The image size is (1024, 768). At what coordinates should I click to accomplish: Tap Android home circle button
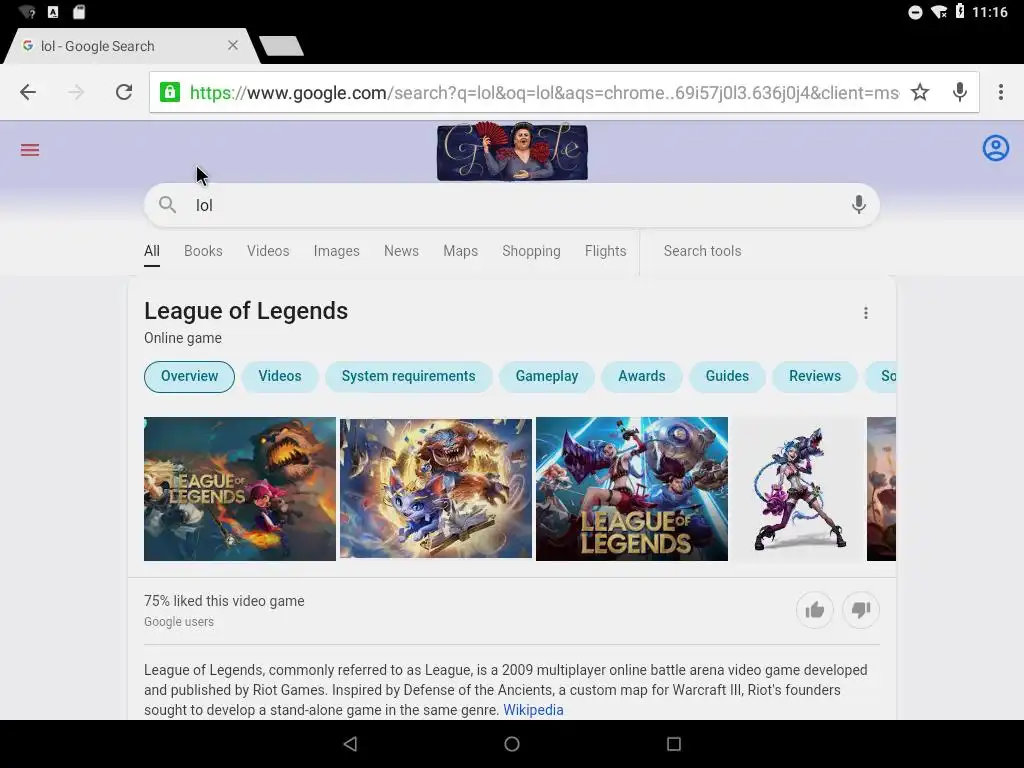512,744
